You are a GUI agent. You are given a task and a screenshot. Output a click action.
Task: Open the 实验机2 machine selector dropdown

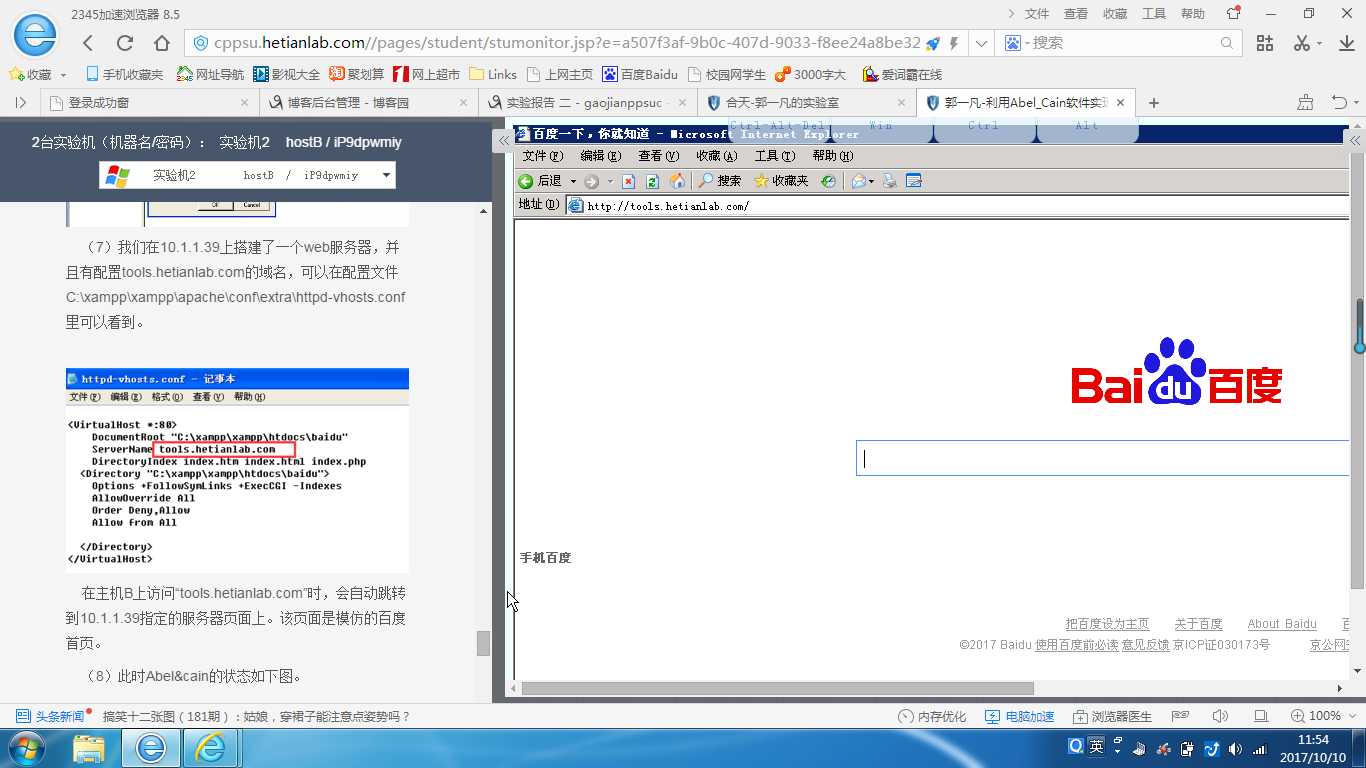tap(247, 175)
